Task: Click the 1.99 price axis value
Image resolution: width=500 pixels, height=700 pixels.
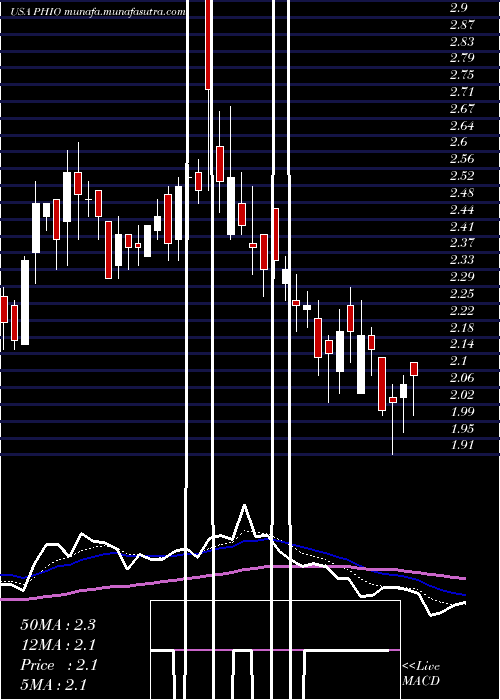Action: [x=462, y=412]
